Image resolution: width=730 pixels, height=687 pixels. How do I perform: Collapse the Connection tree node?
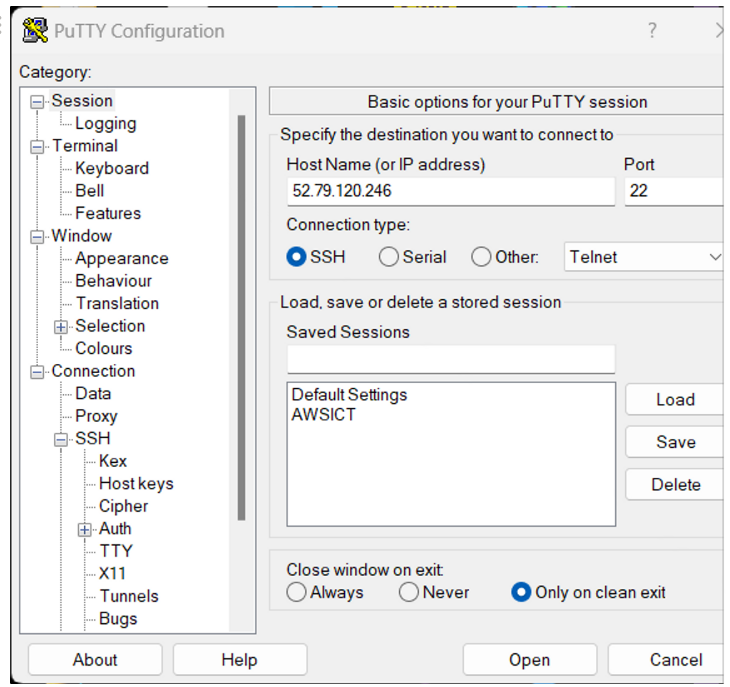pos(37,372)
